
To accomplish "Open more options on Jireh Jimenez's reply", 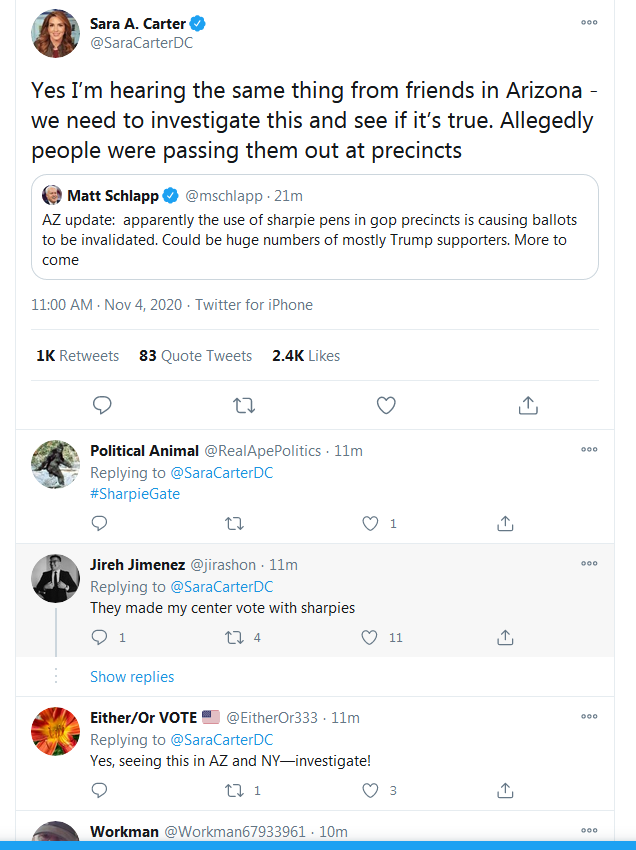I will tap(589, 563).
